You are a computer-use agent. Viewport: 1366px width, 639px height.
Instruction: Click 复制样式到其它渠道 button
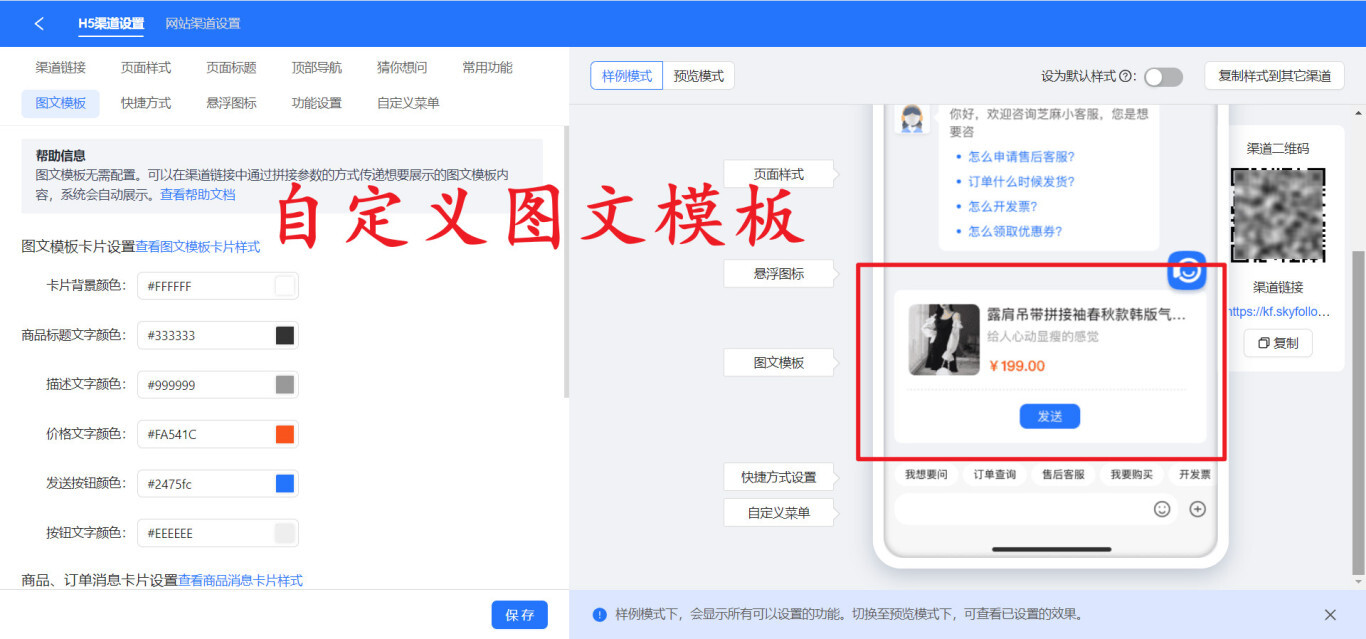1274,76
